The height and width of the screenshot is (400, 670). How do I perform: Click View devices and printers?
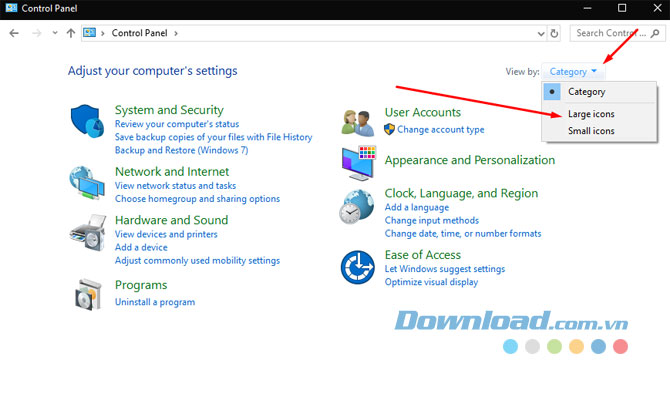click(166, 234)
